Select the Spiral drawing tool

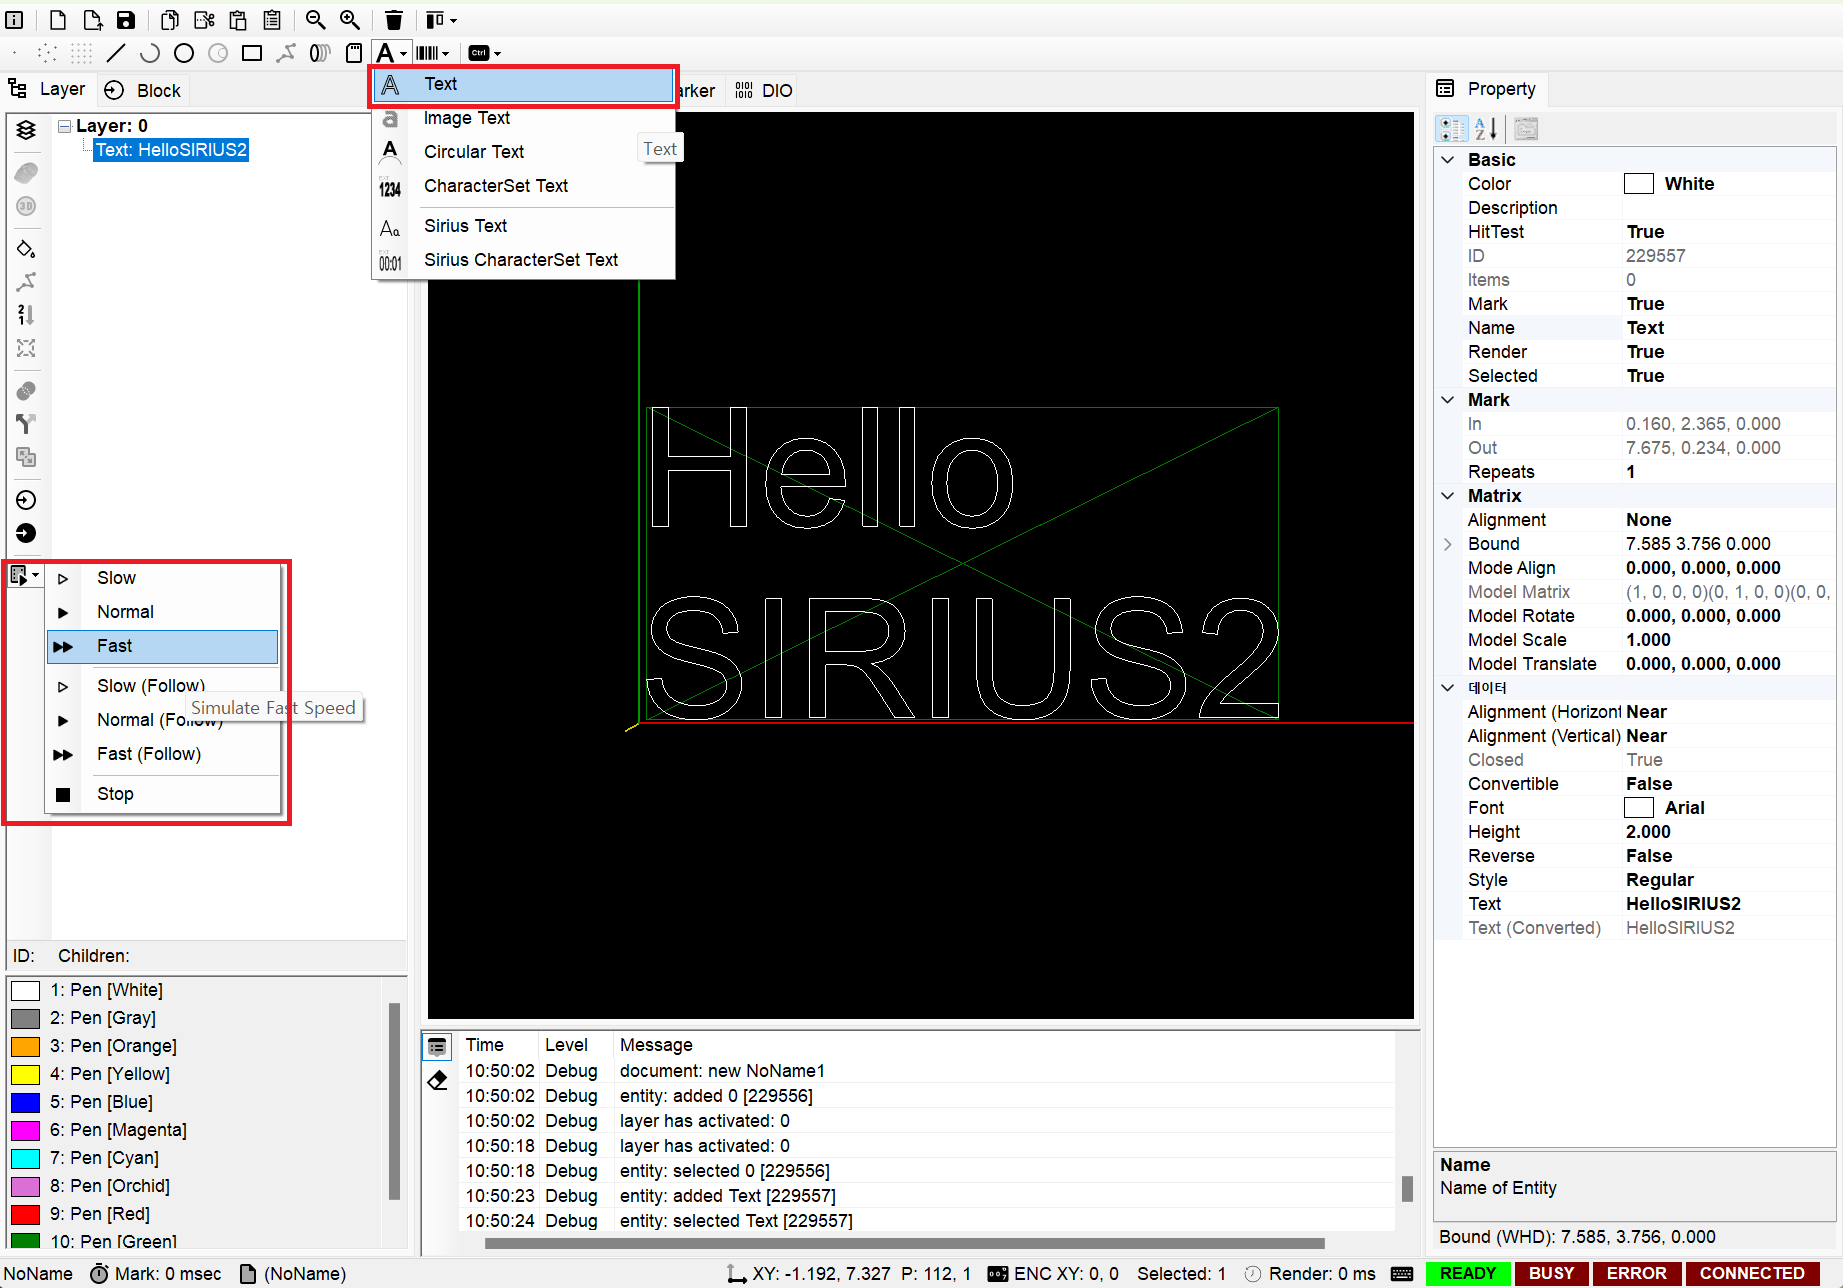pyautogui.click(x=320, y=53)
